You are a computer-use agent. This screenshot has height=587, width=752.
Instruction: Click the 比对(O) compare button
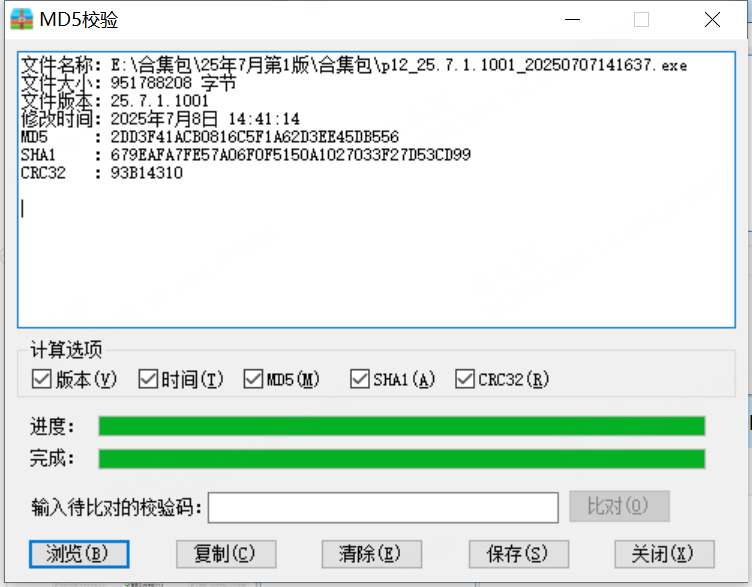(x=619, y=506)
